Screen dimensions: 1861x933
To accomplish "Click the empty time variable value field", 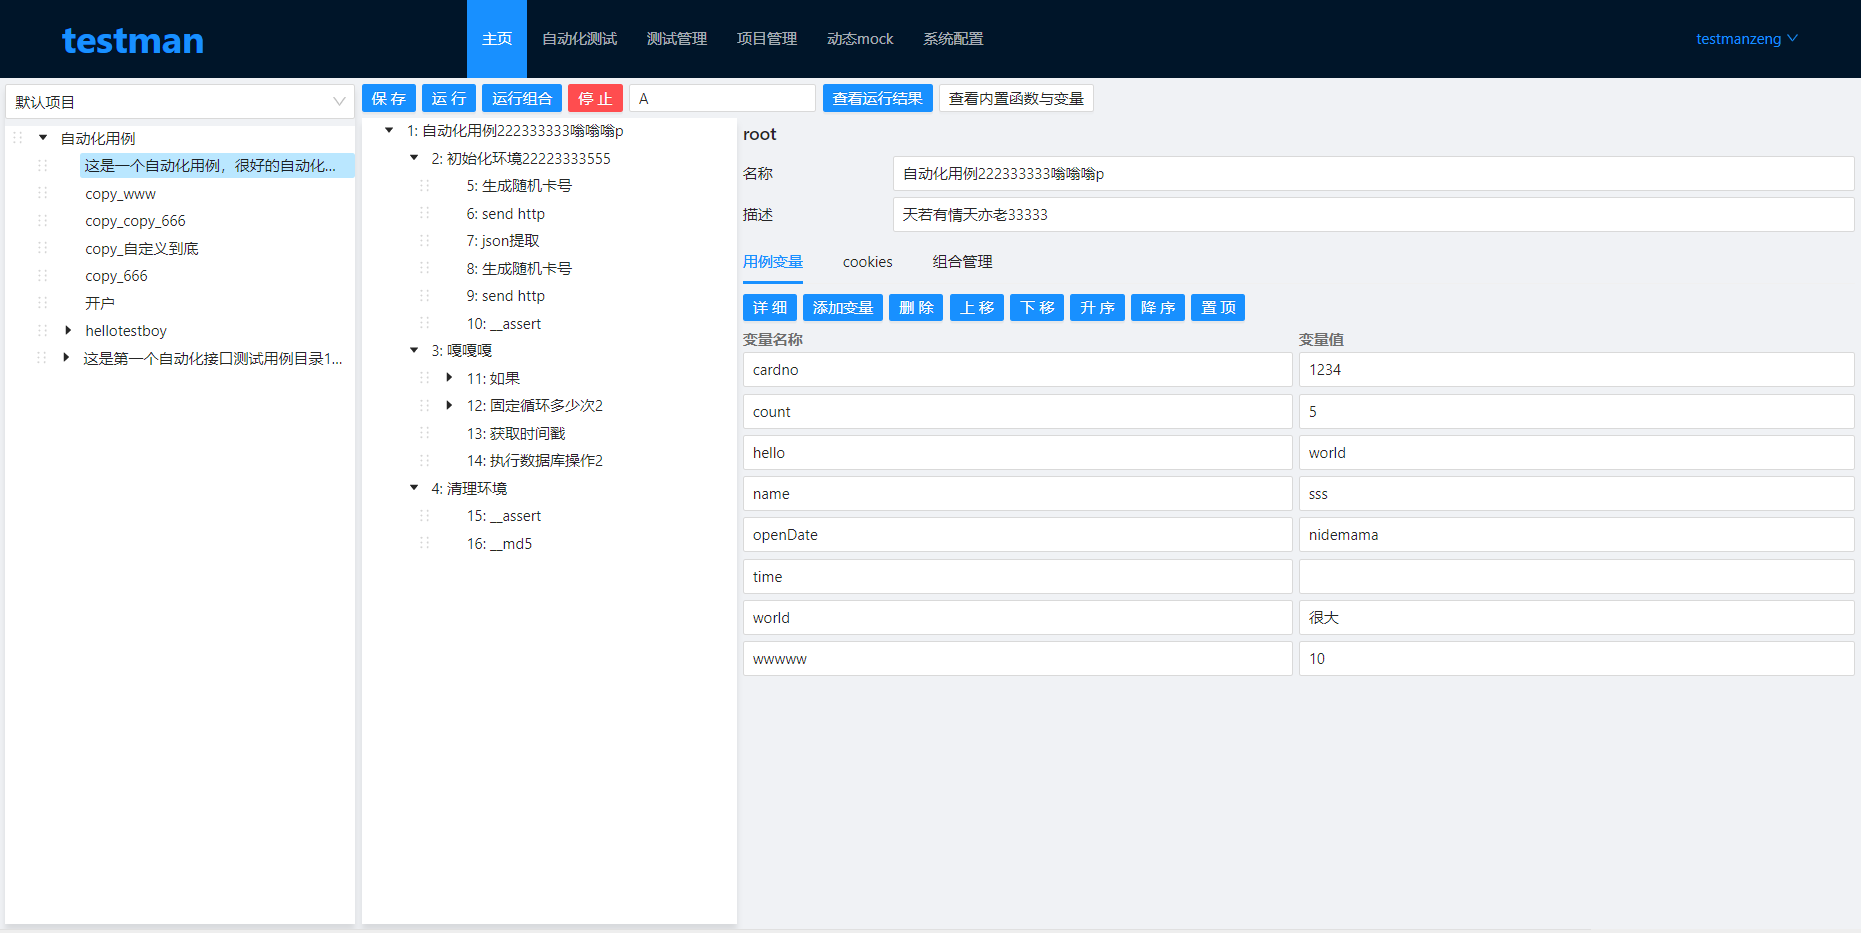I will point(1576,576).
